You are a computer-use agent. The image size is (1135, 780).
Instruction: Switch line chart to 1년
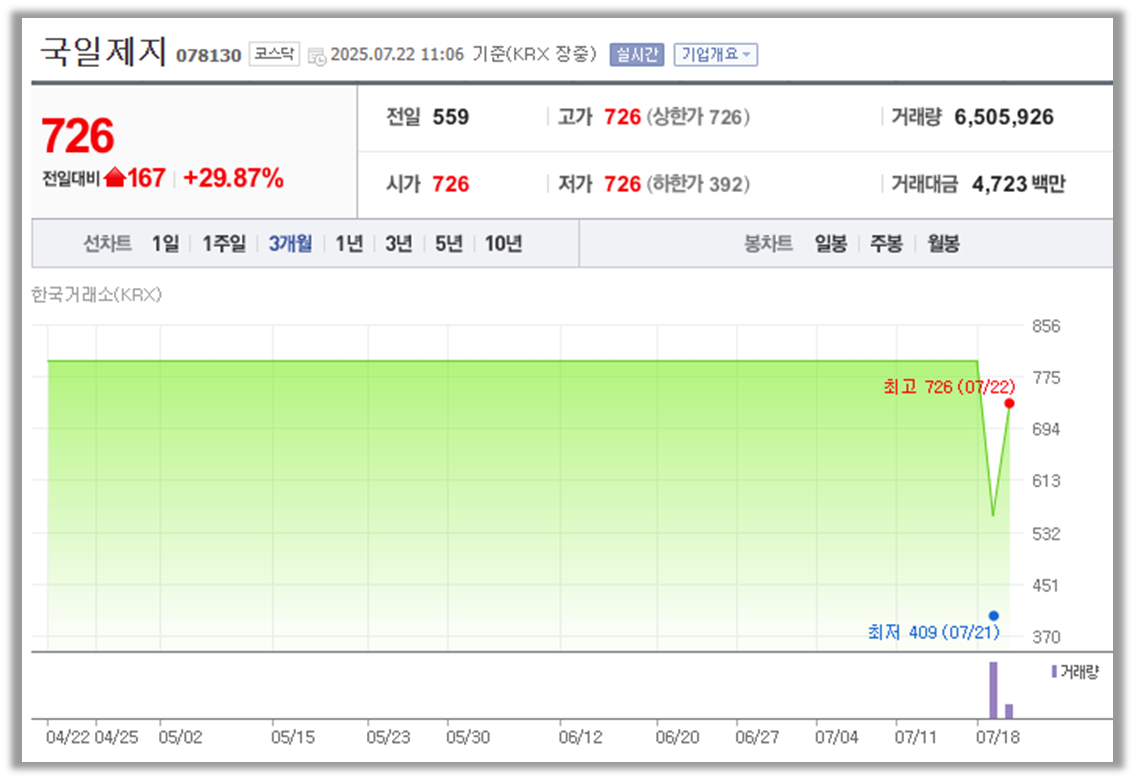349,244
